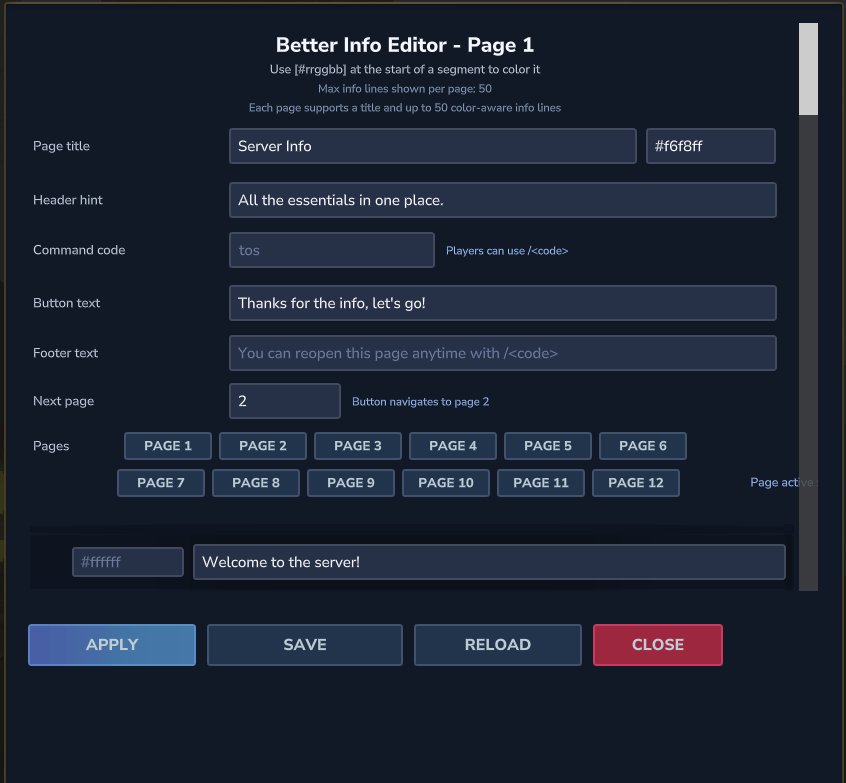The width and height of the screenshot is (846, 783).
Task: Select PAGE 7 button
Action: coord(161,482)
